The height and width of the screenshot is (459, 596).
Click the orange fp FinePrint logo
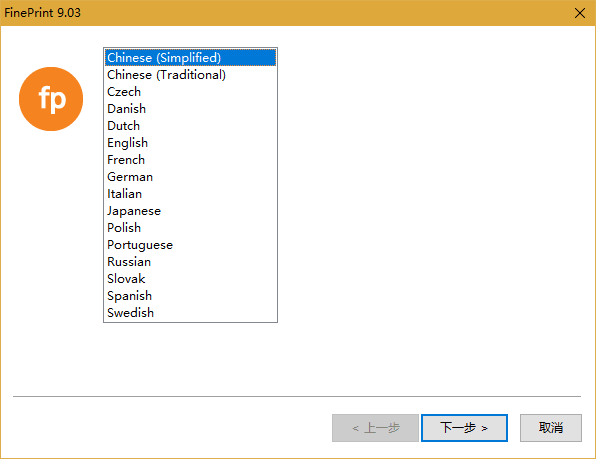coord(51,99)
